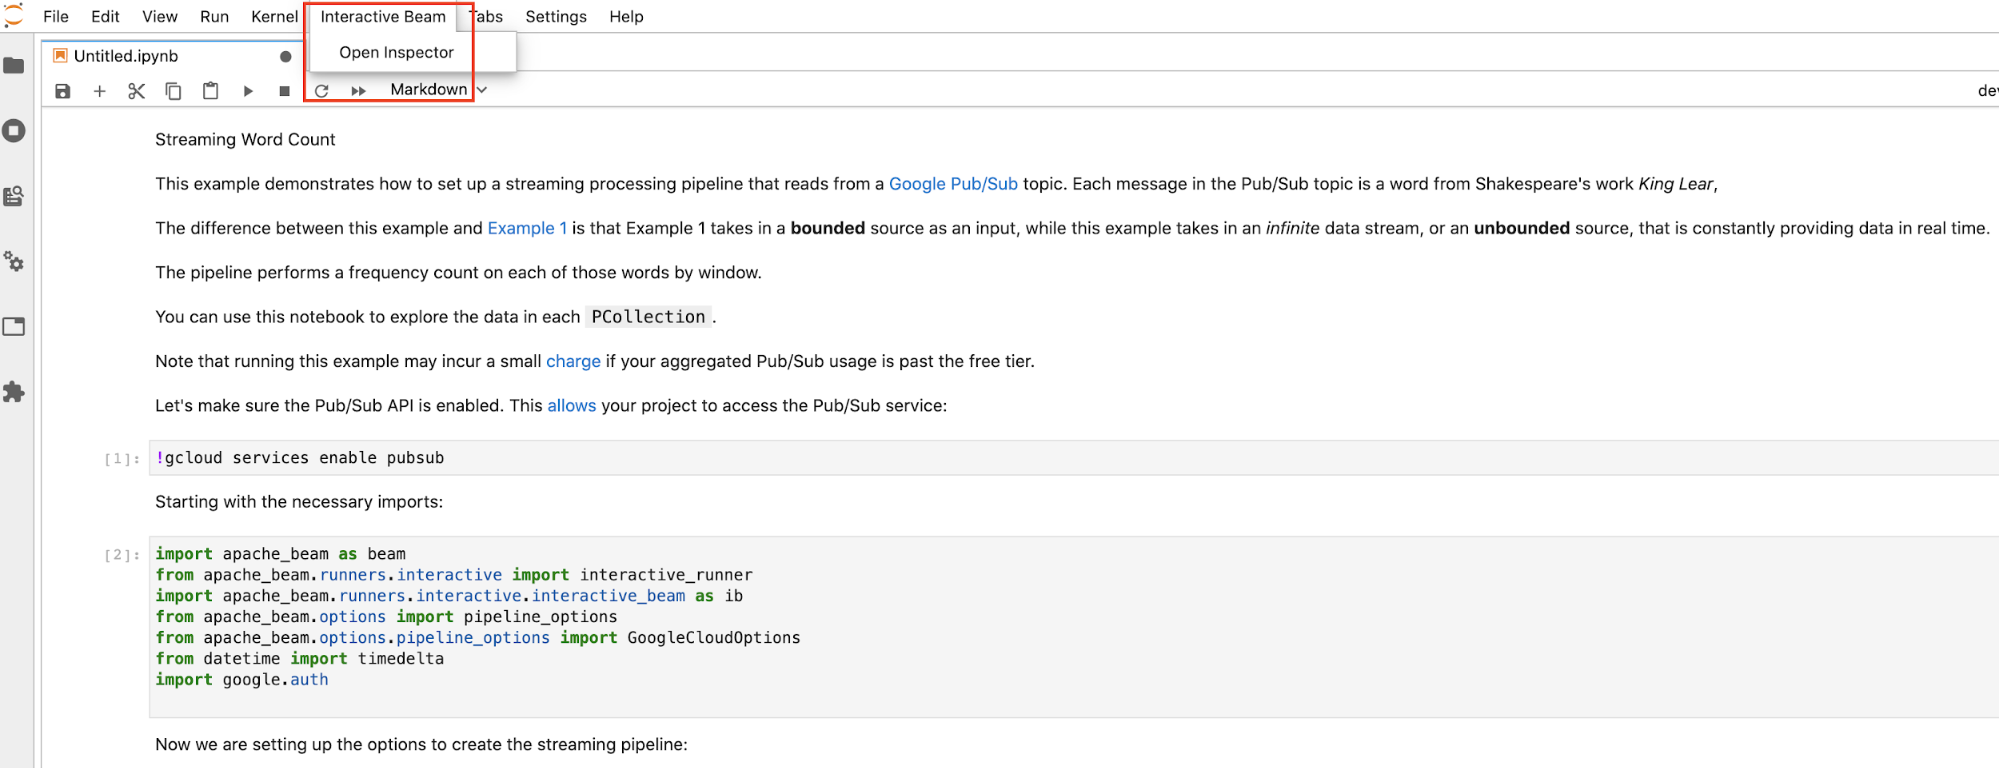
Task: Select Open Inspector menu entry
Action: point(396,53)
